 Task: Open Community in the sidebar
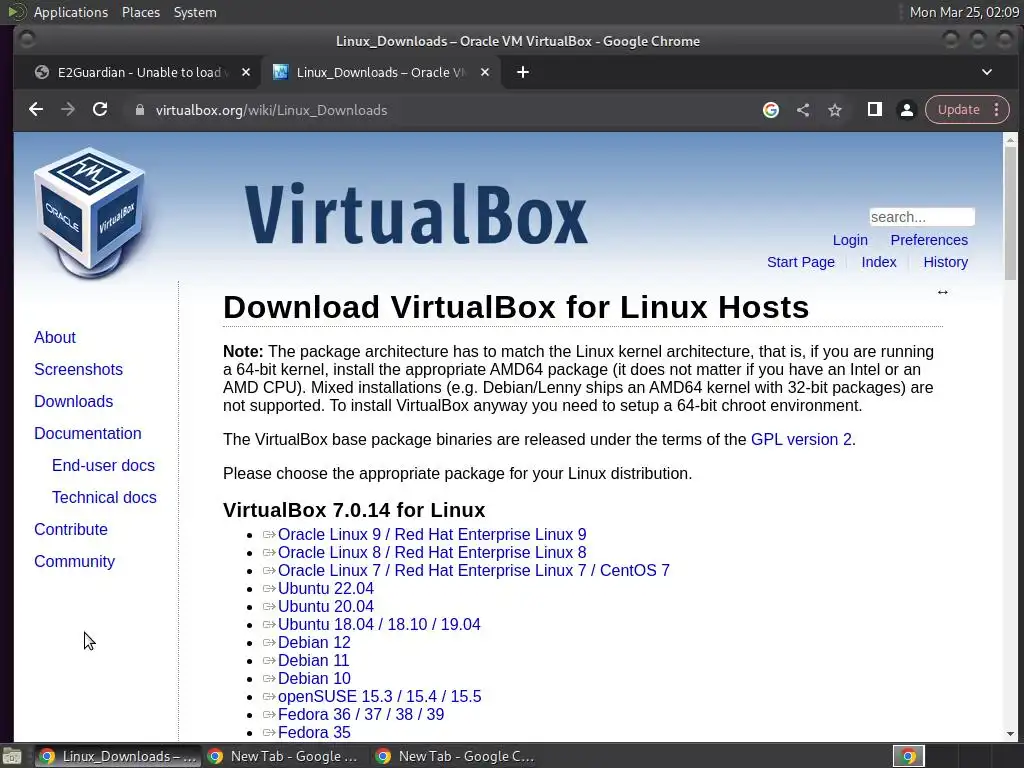[x=74, y=562]
